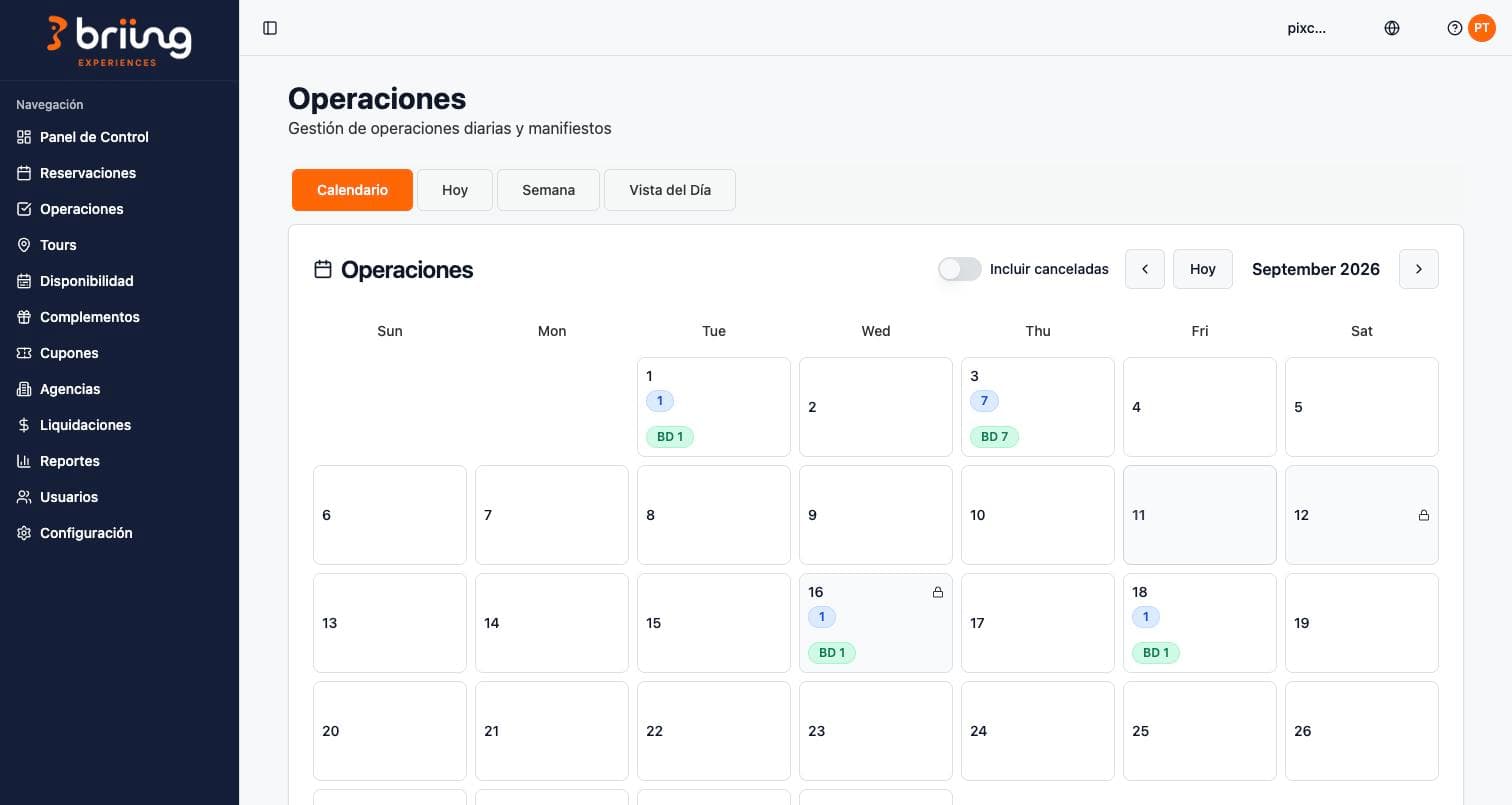Click the lock icon on day 16
1512x805 pixels.
click(x=937, y=592)
